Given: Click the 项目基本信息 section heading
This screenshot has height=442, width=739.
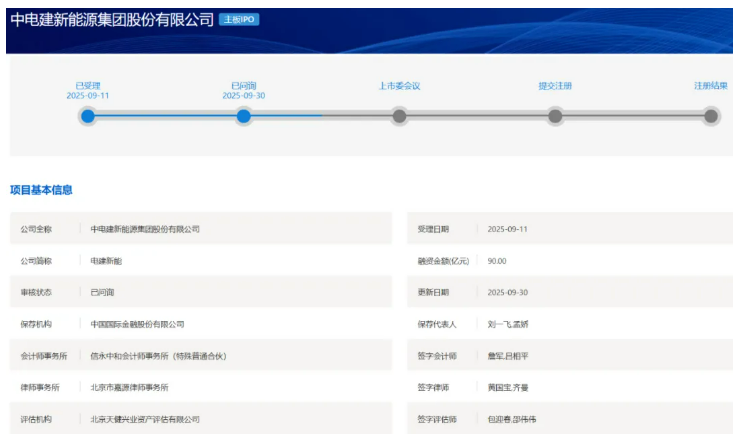Looking at the screenshot, I should (x=41, y=190).
